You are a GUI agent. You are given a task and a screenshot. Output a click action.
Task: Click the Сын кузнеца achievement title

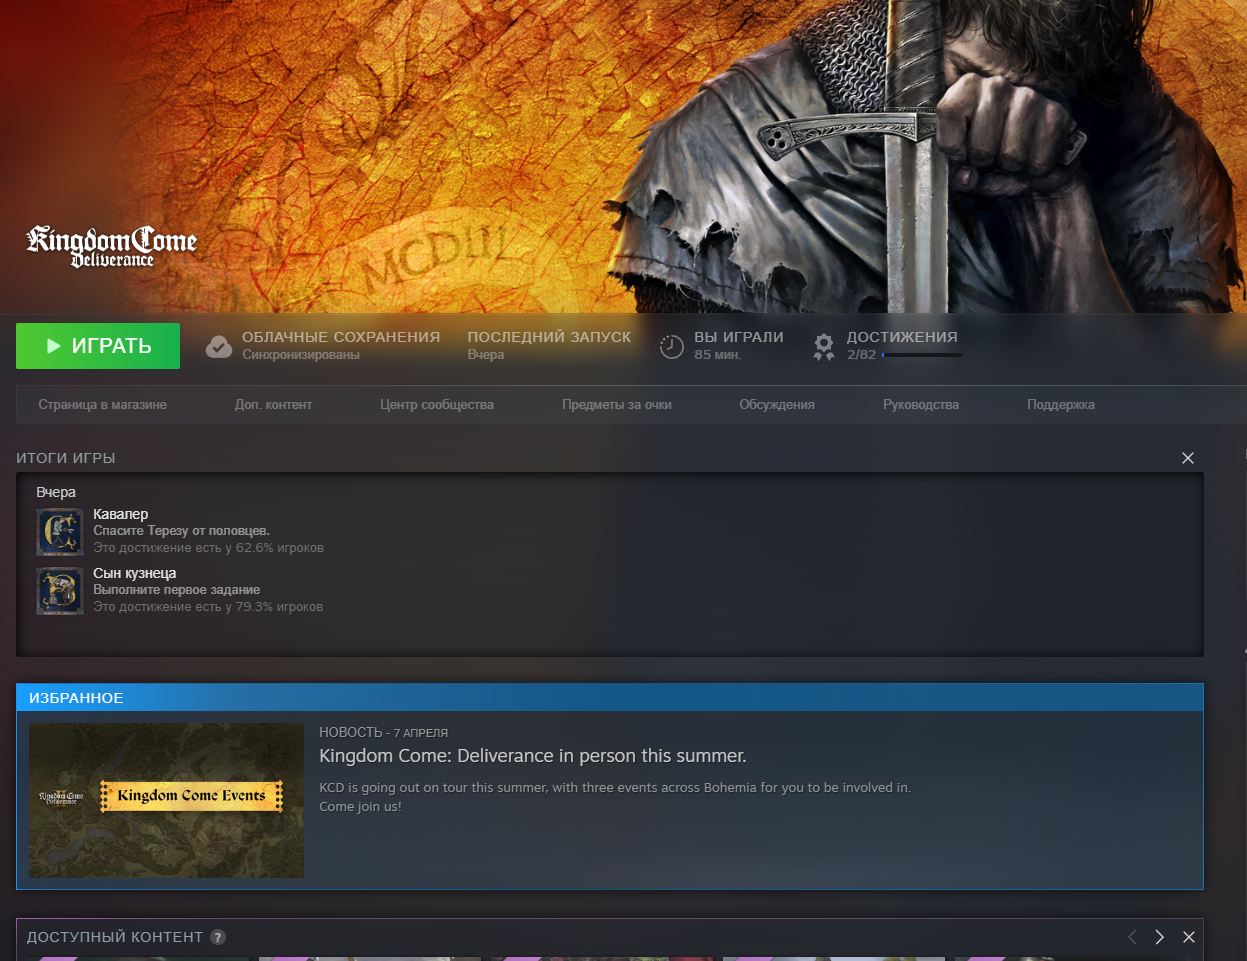point(135,573)
